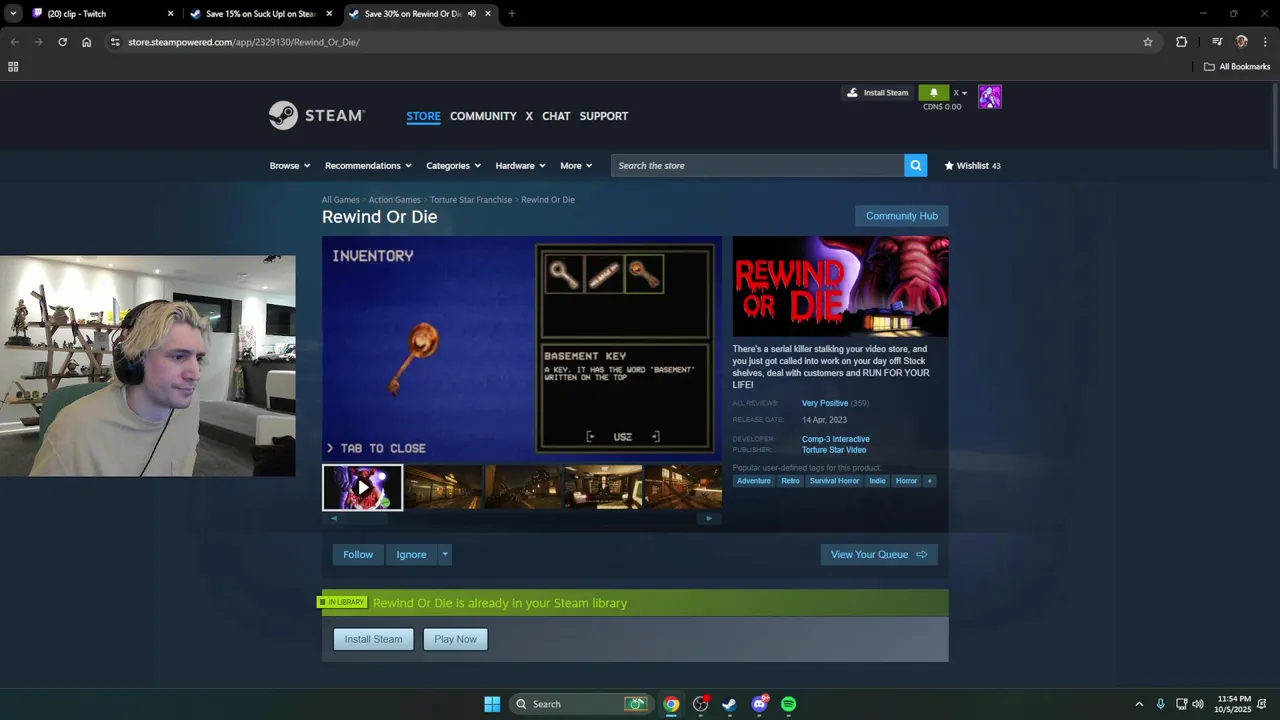Screen dimensions: 1280x720
Task: Open the green notifications bell
Action: (933, 93)
